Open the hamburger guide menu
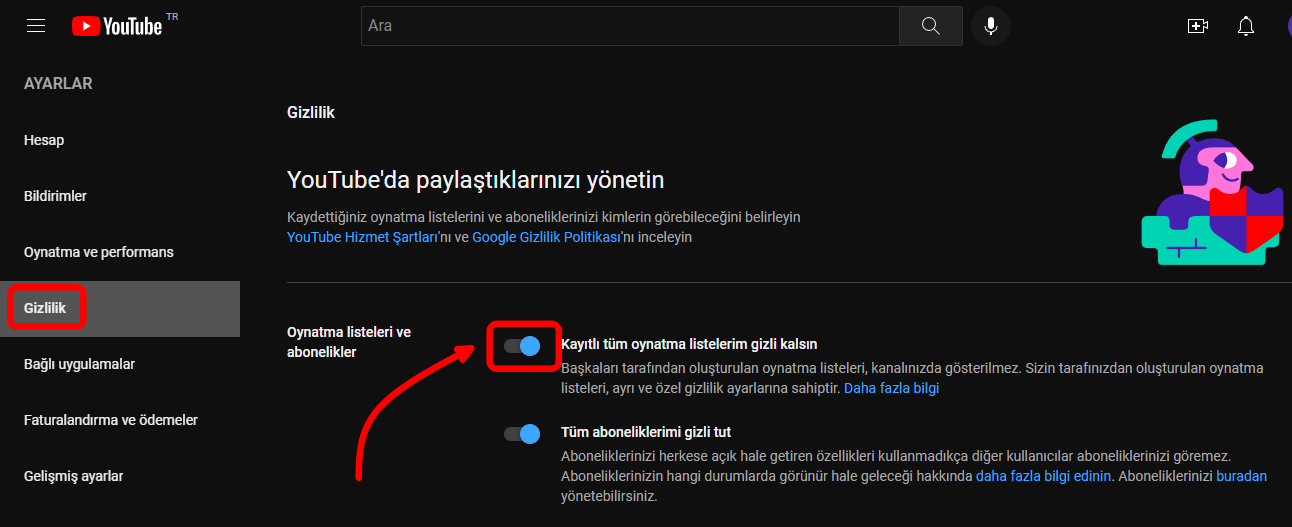This screenshot has height=527, width=1292. (x=36, y=26)
